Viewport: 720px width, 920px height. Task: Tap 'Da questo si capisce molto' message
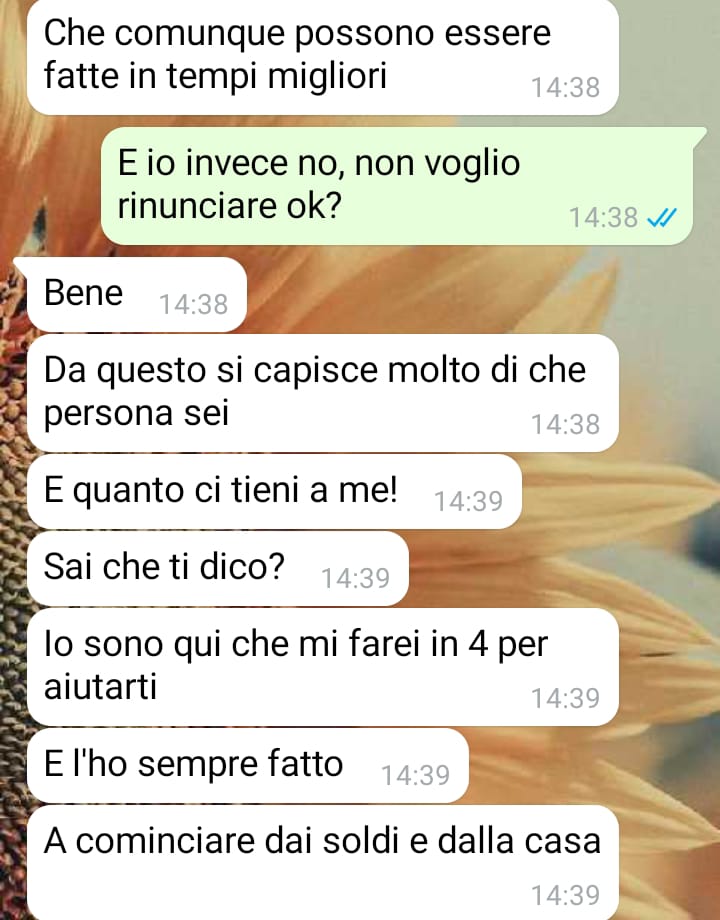tap(323, 393)
